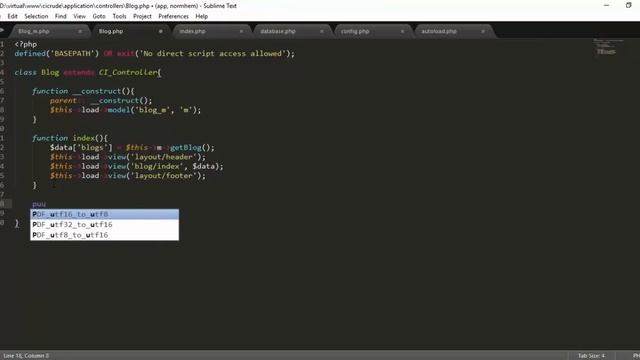The height and width of the screenshot is (360, 640).
Task: Choose PDF_utf8_to_utf16 autocomplete suggestion
Action: (x=104, y=235)
